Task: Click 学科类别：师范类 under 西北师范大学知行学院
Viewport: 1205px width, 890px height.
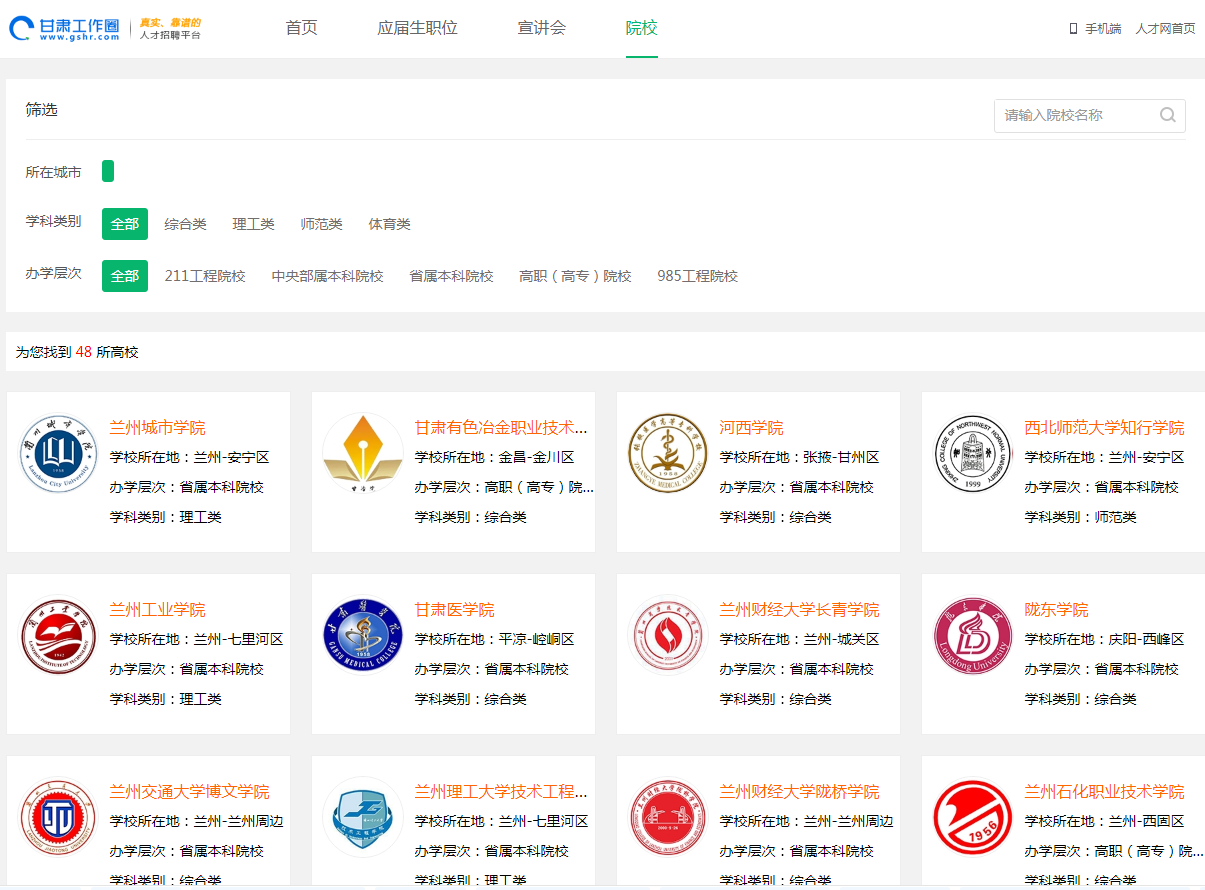Action: tap(1081, 518)
